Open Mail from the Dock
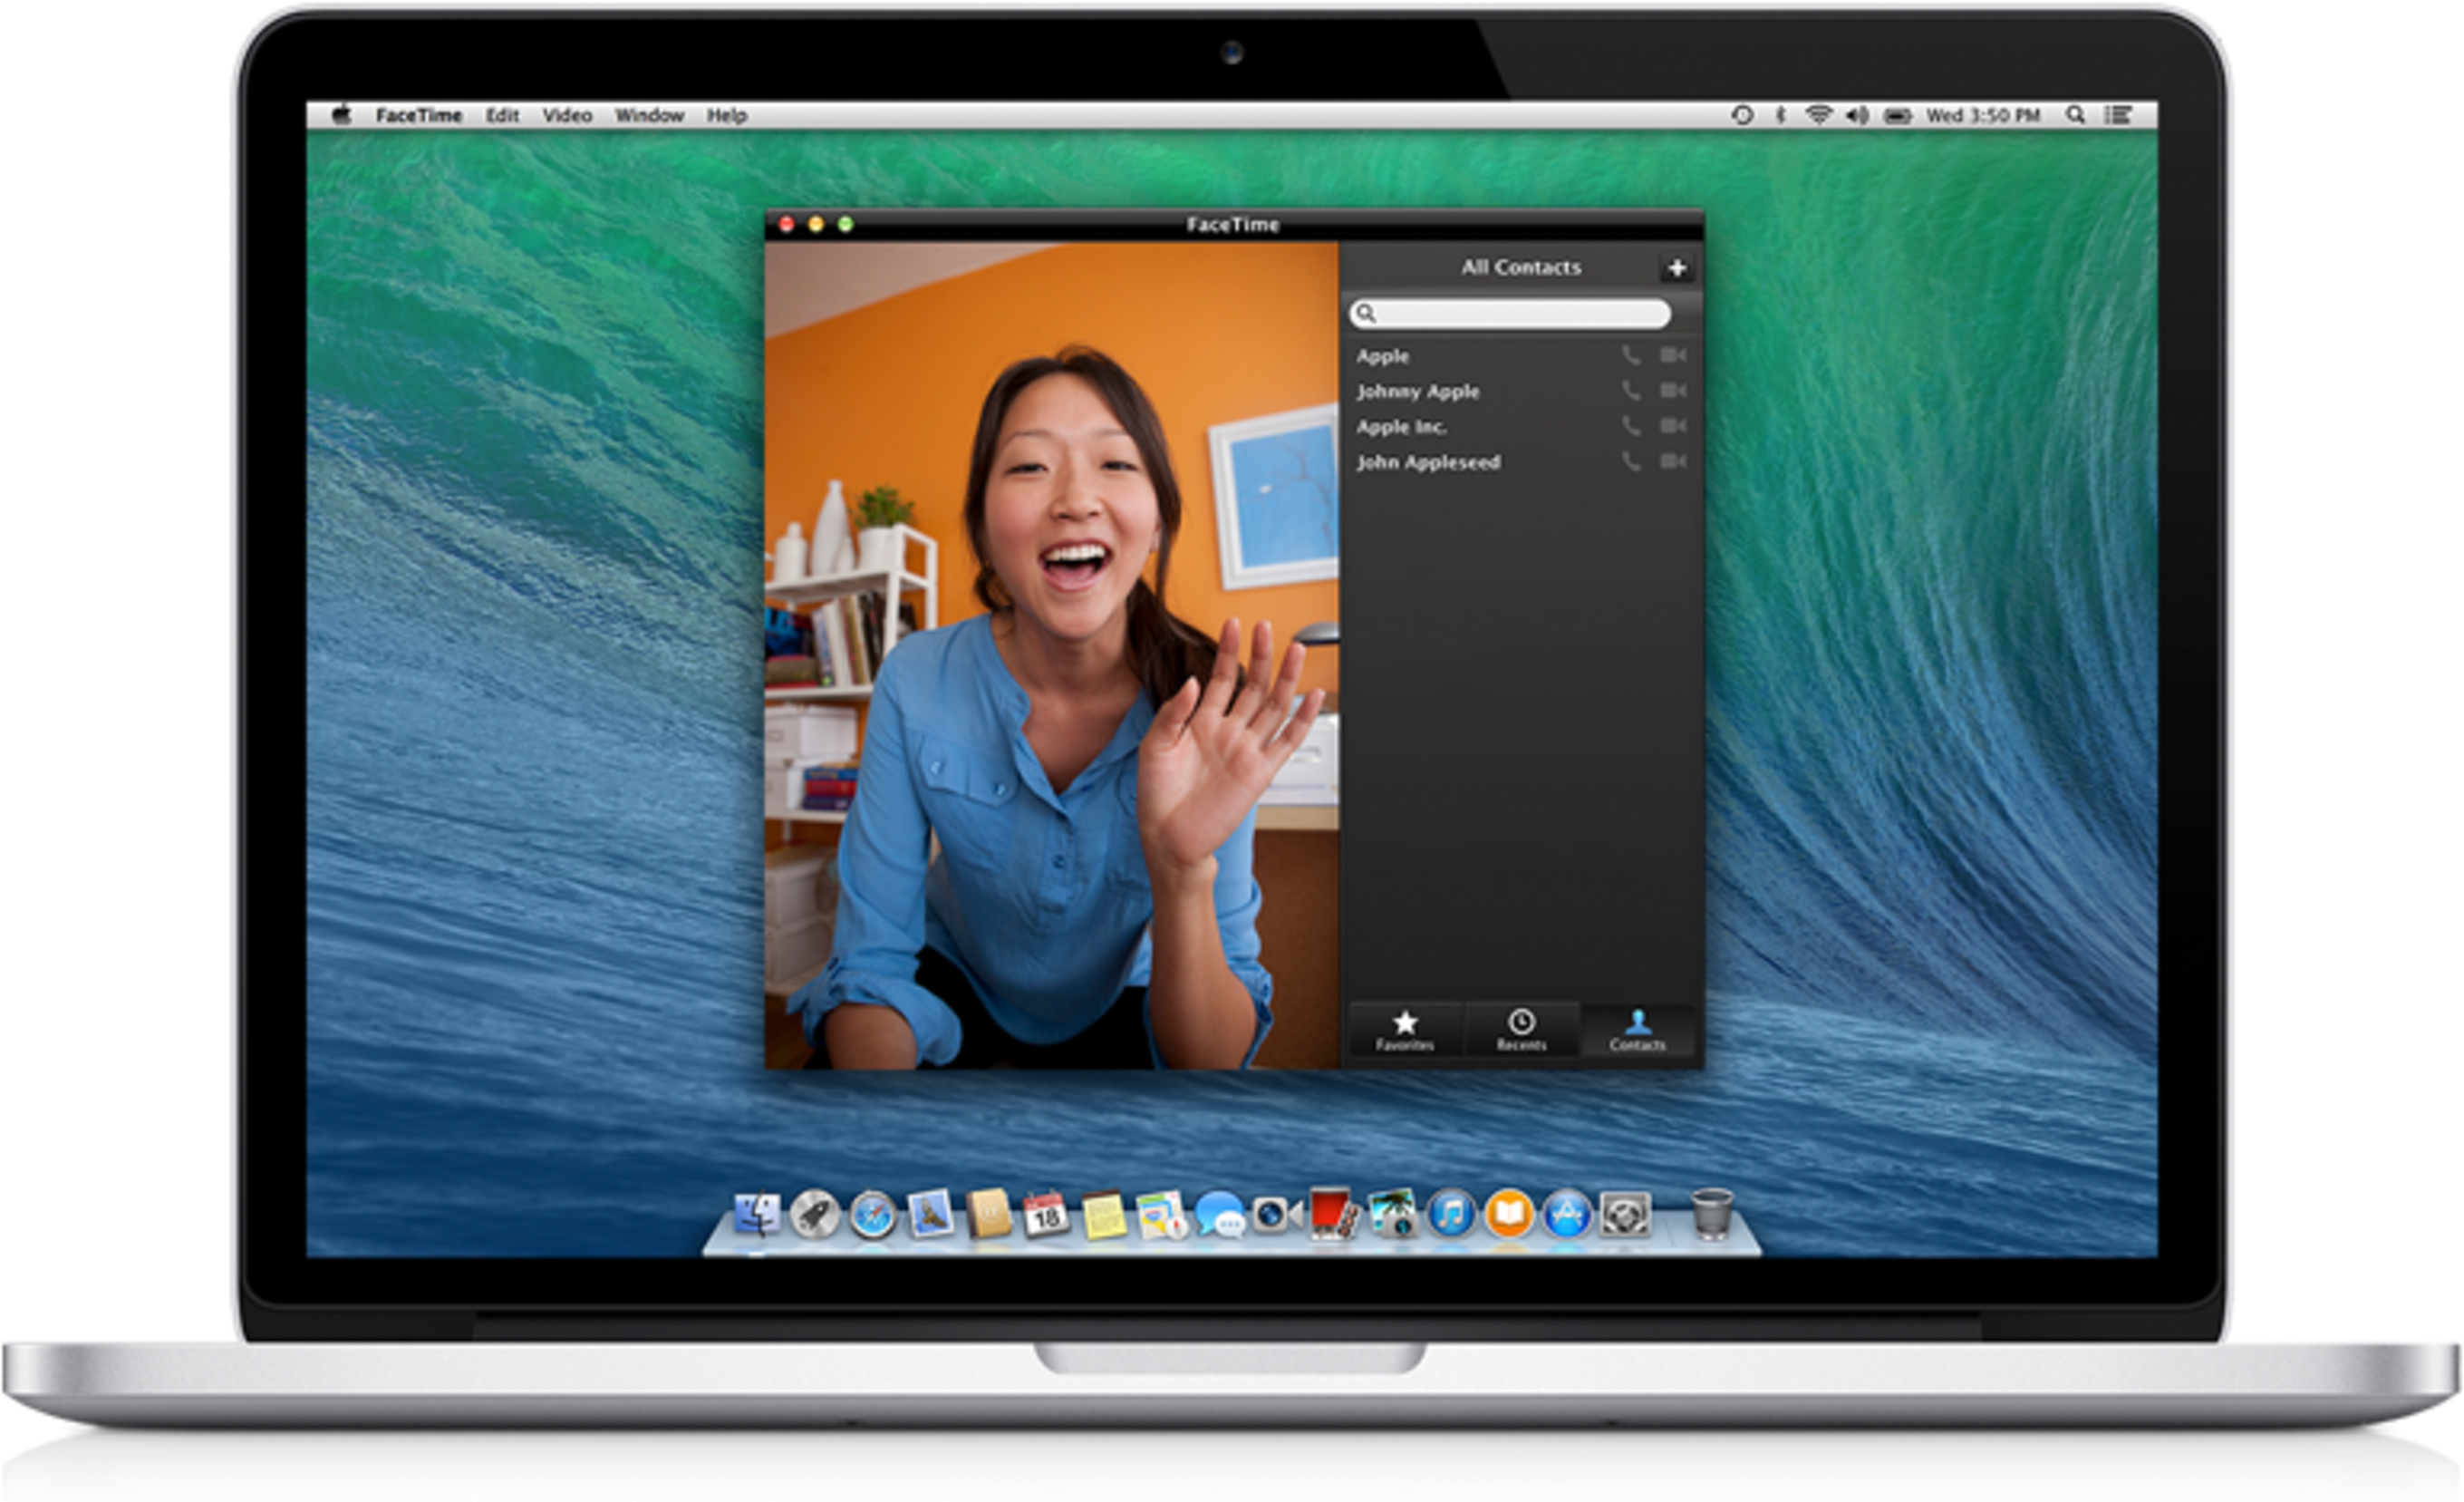This screenshot has height=1502, width=2464. pos(930,1213)
